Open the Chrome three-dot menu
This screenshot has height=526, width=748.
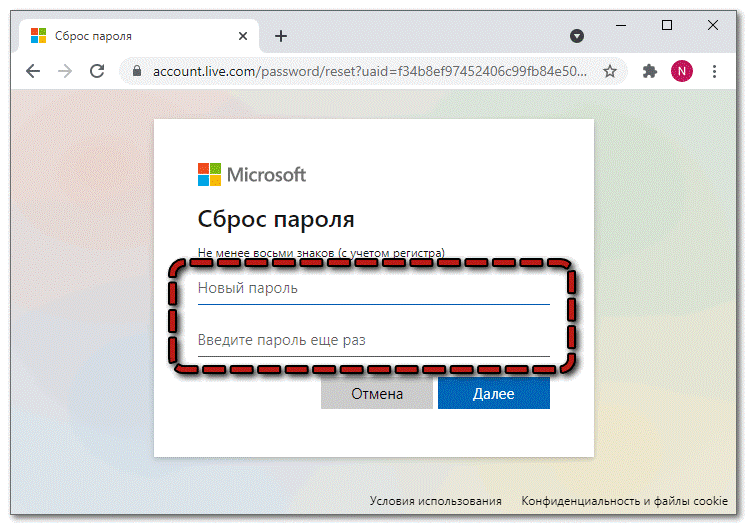coord(714,72)
